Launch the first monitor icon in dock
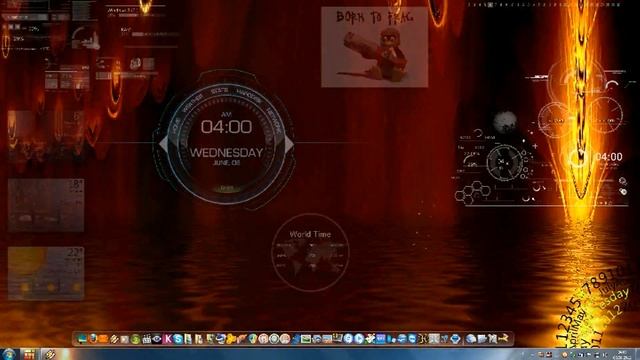Image resolution: width=640 pixels, height=360 pixels. click(82, 339)
